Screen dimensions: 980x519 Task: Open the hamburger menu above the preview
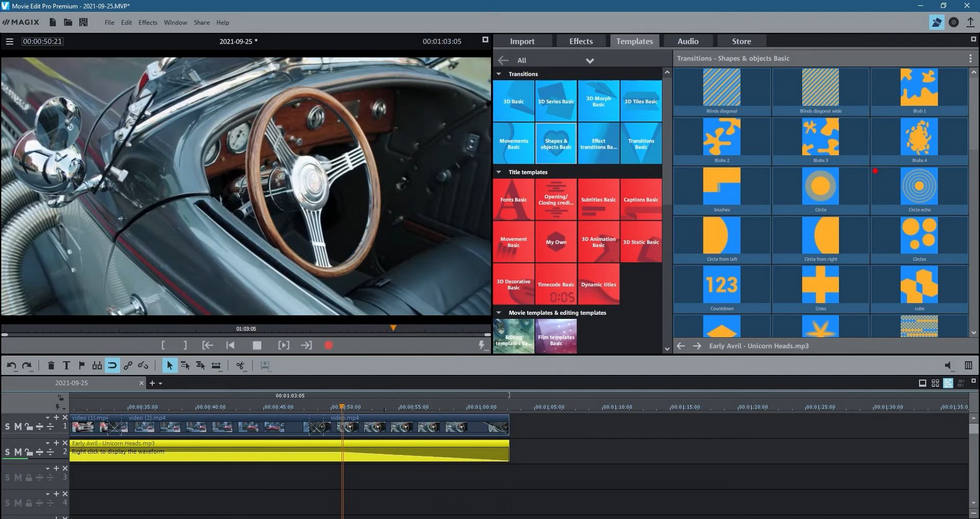(x=9, y=41)
